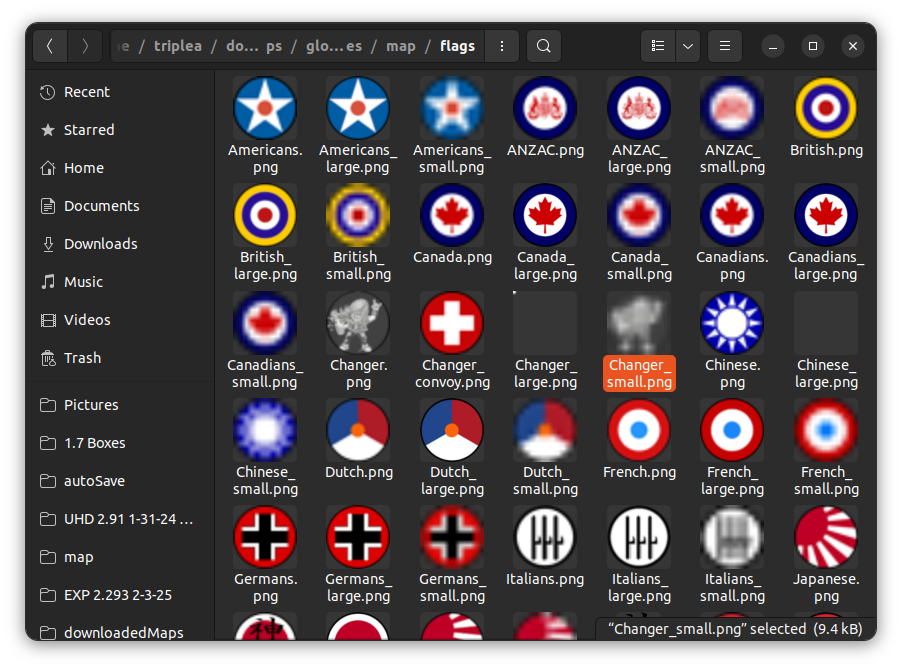Open the path bar three-dot menu
Viewport: 902px width, 669px height.
point(502,46)
